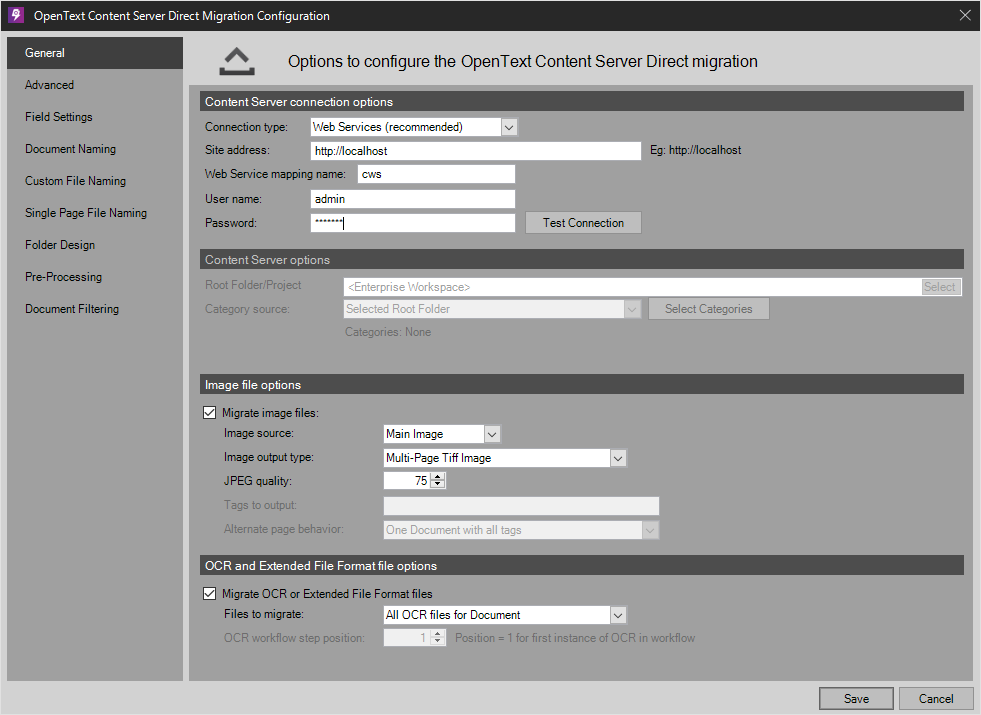Click the upload tray icon beside the heading

[237, 61]
